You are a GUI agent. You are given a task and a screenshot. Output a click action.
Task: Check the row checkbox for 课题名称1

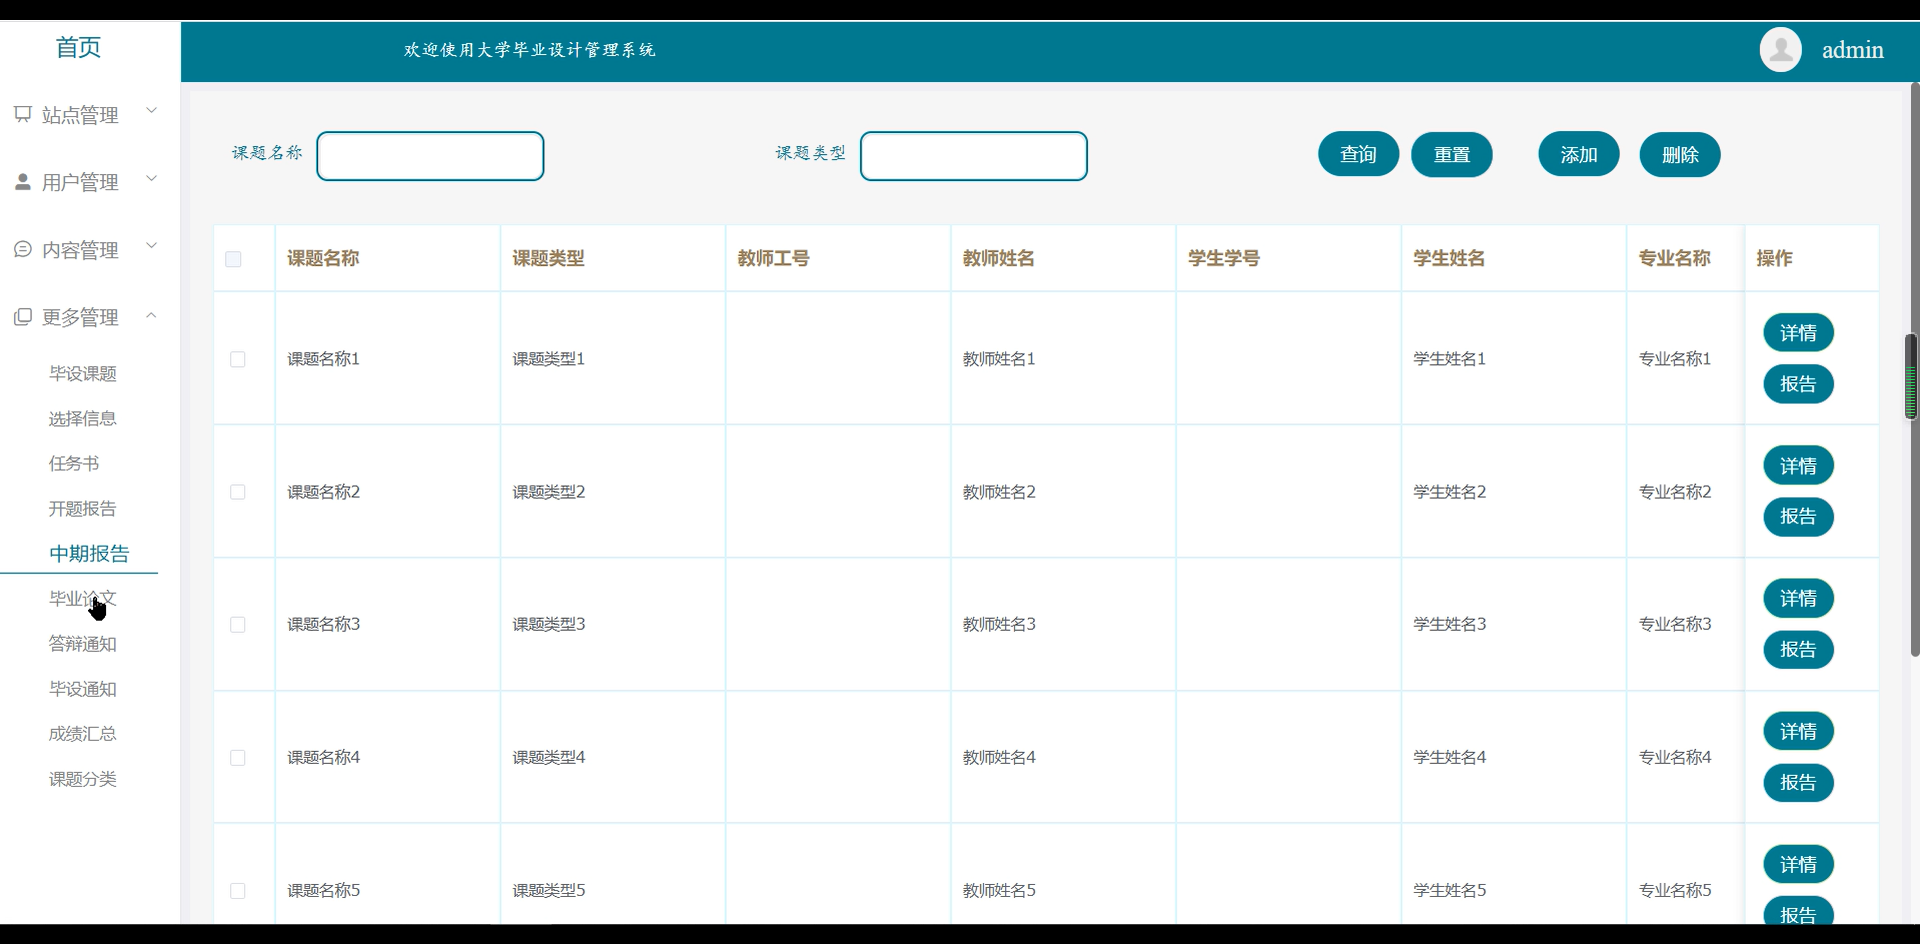237,359
